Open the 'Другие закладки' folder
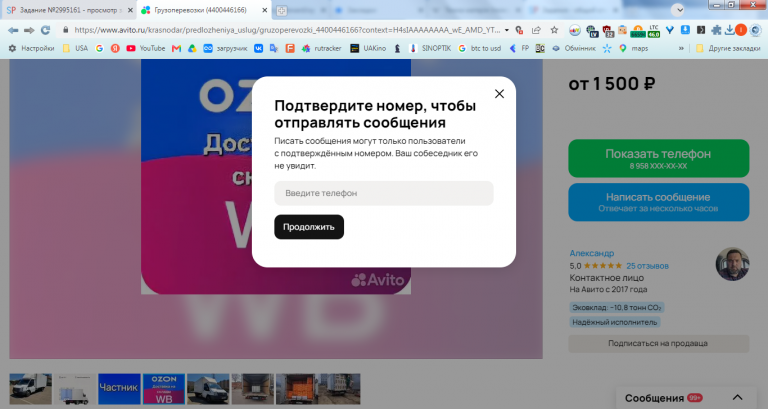 pyautogui.click(x=728, y=48)
